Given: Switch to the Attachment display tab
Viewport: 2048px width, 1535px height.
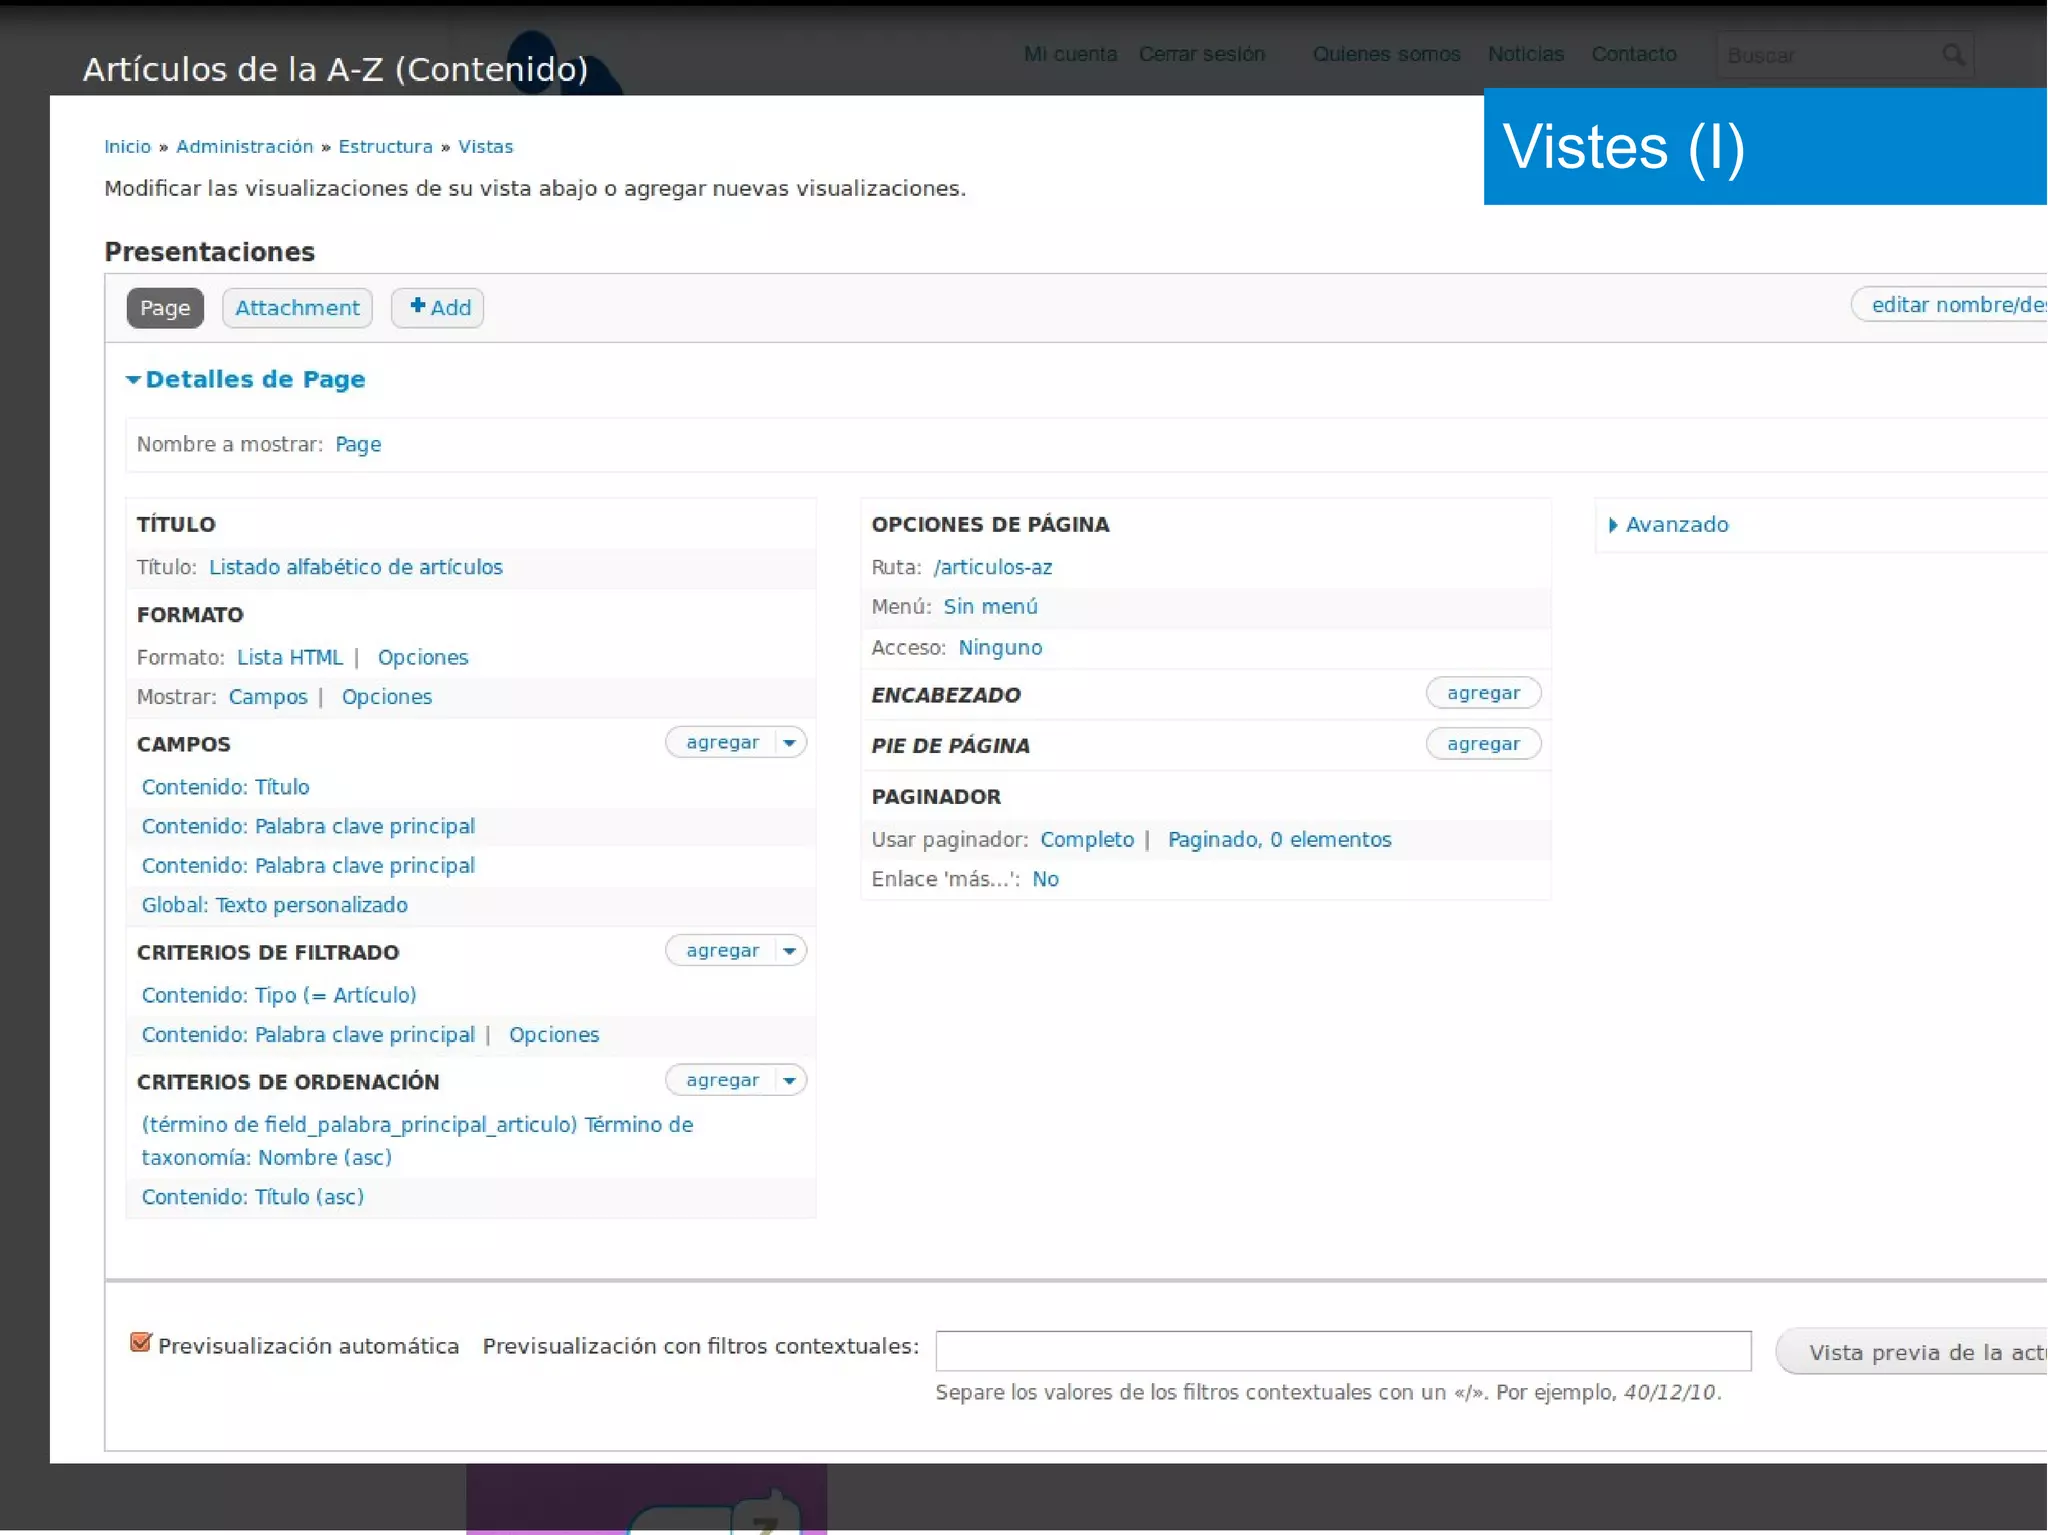Looking at the screenshot, I should (297, 308).
